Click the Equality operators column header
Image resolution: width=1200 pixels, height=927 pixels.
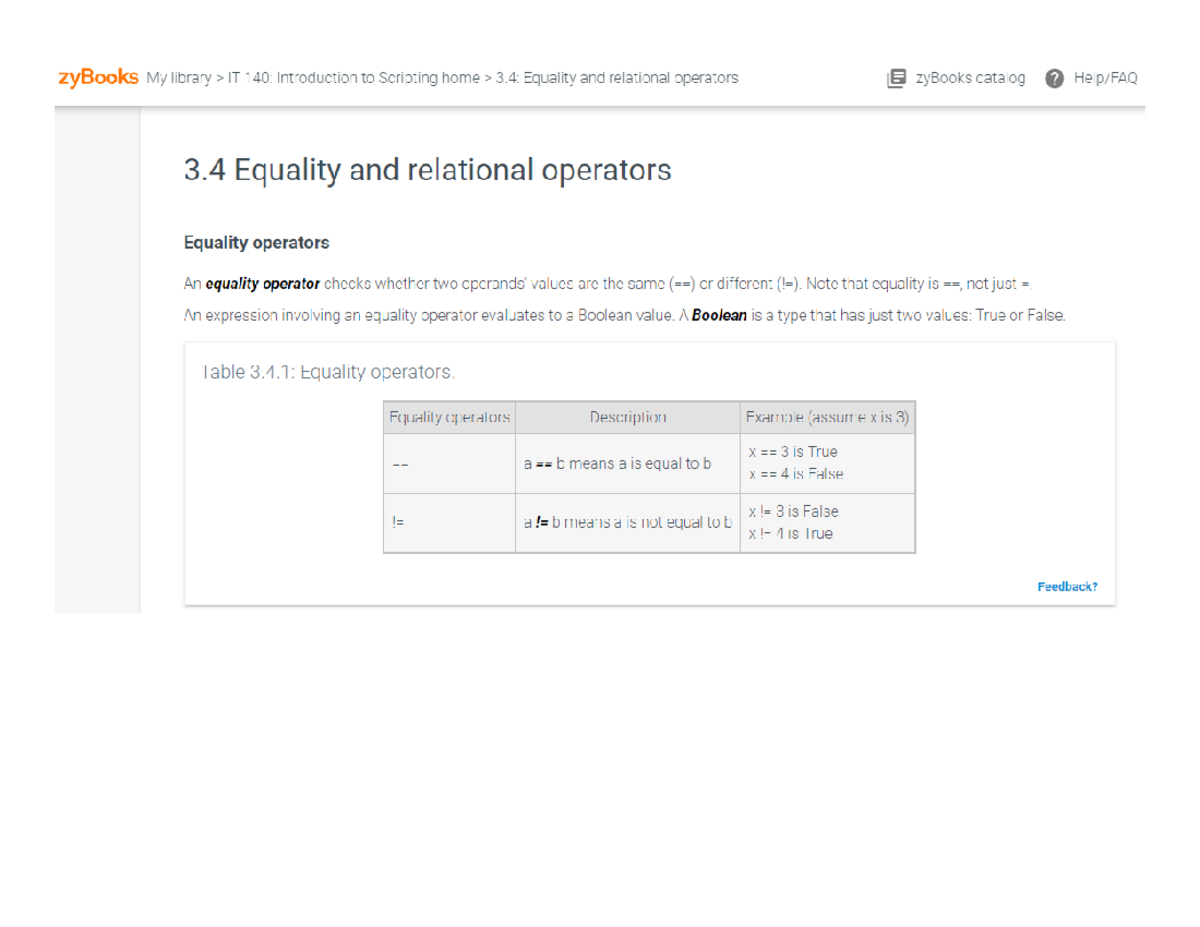448,417
